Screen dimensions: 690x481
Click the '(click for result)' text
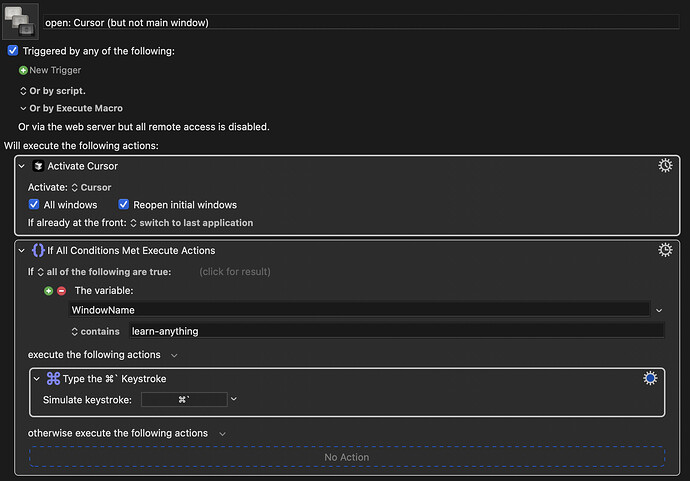point(234,271)
